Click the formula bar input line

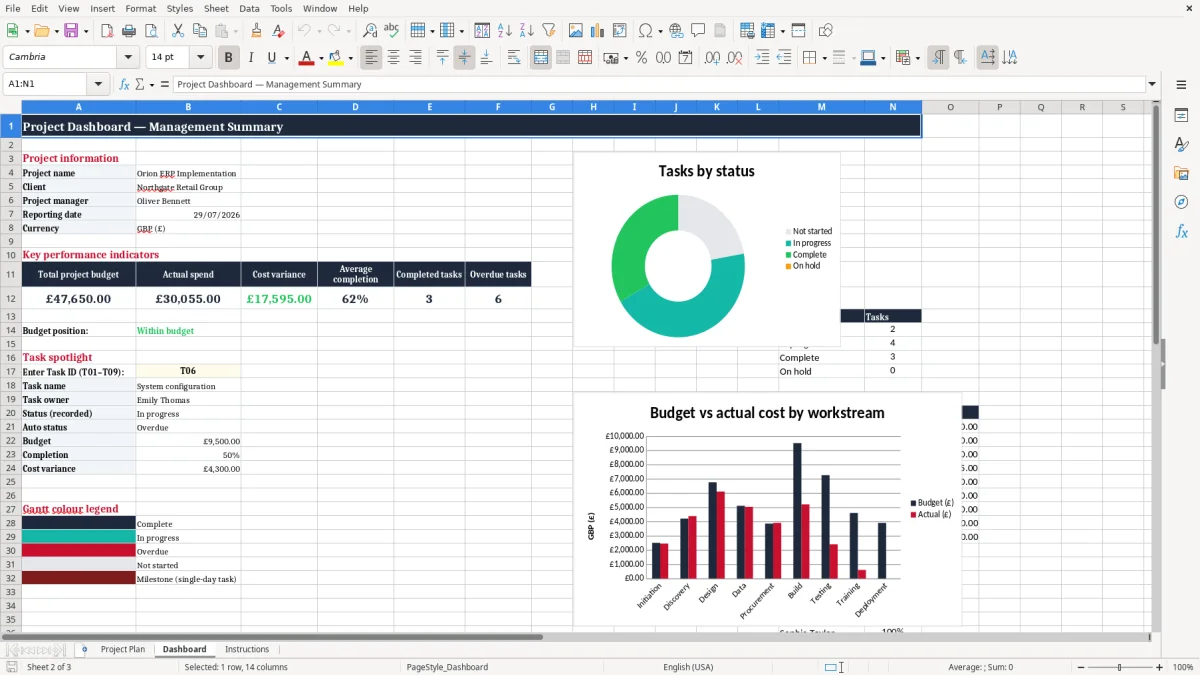point(658,84)
